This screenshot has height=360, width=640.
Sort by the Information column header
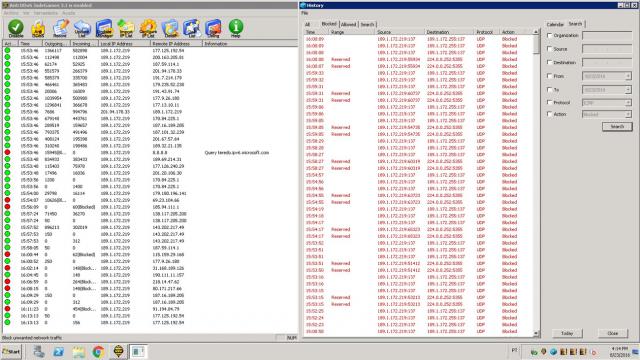click(249, 44)
